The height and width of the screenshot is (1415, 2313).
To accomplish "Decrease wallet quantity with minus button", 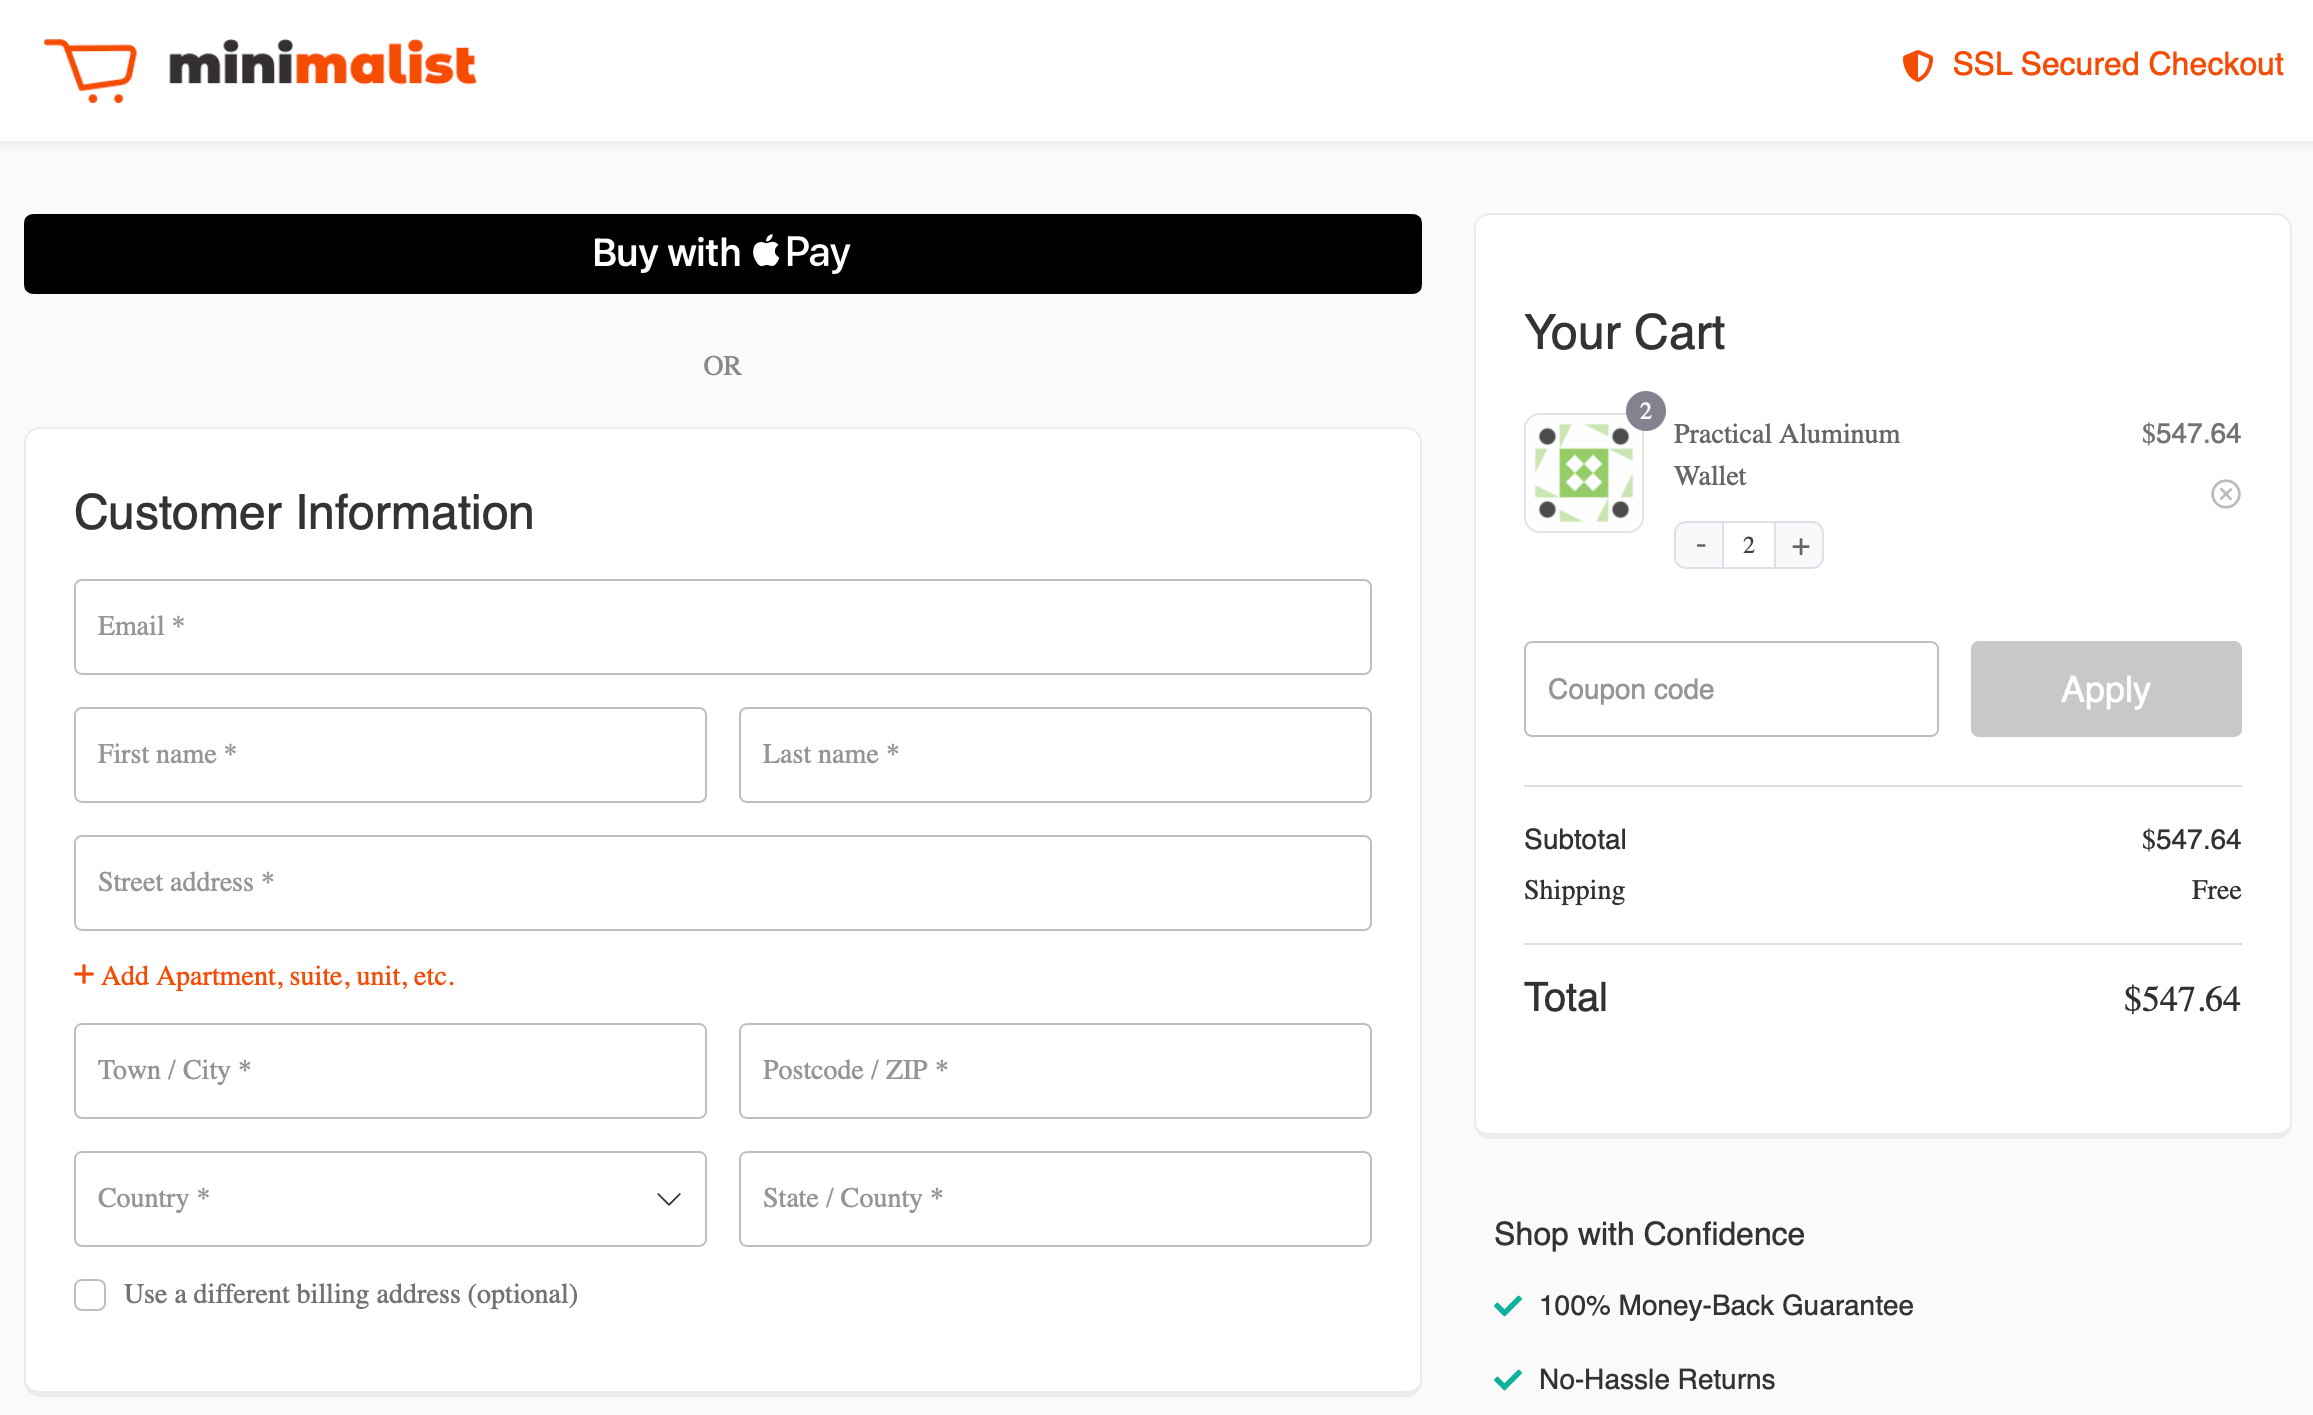I will click(1700, 546).
